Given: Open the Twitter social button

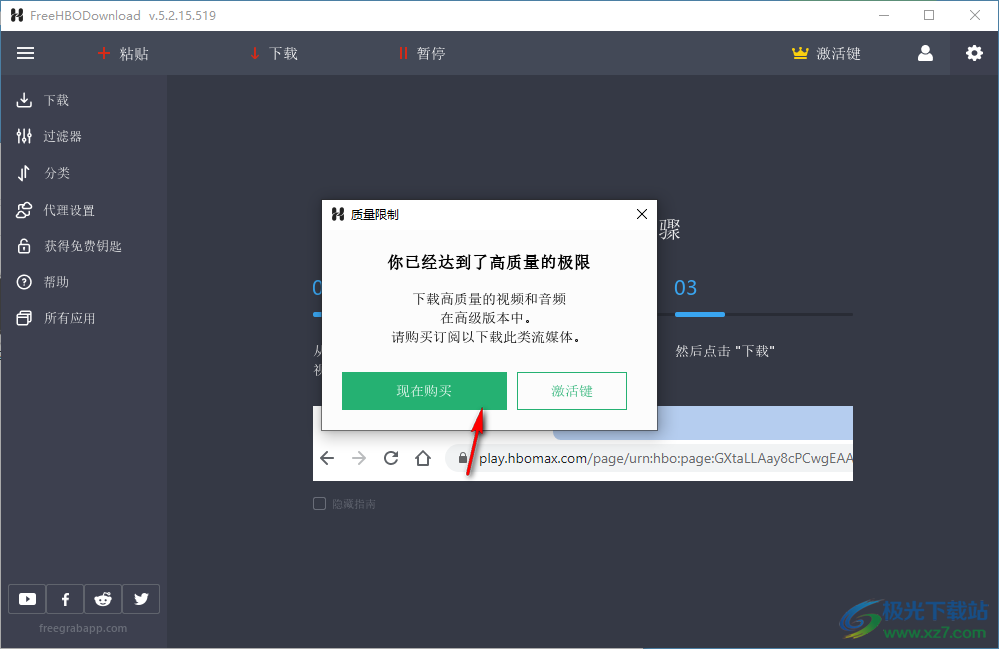Looking at the screenshot, I should click(141, 599).
